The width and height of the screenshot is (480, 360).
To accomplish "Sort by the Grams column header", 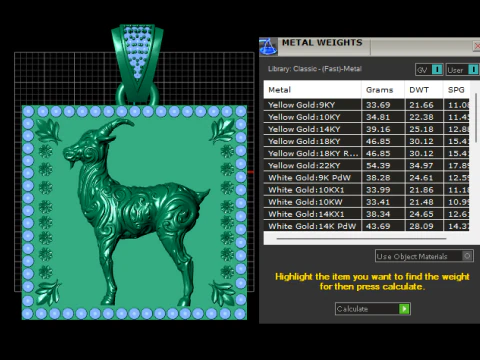I will [x=383, y=90].
